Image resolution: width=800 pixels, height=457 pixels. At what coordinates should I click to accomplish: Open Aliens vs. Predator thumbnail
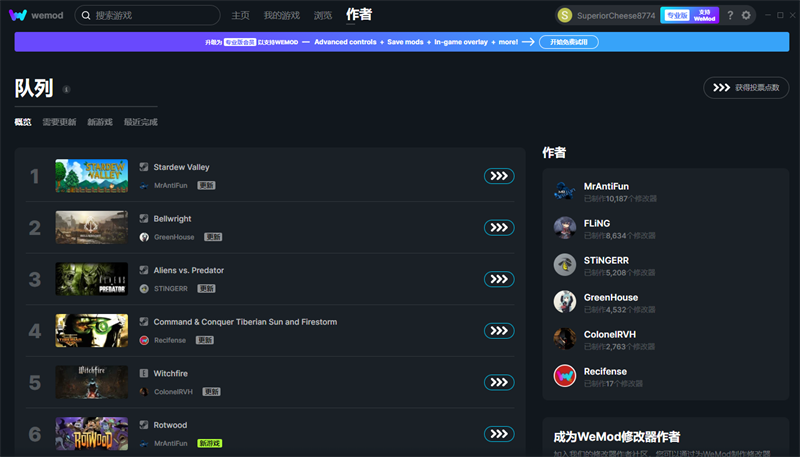click(x=92, y=279)
